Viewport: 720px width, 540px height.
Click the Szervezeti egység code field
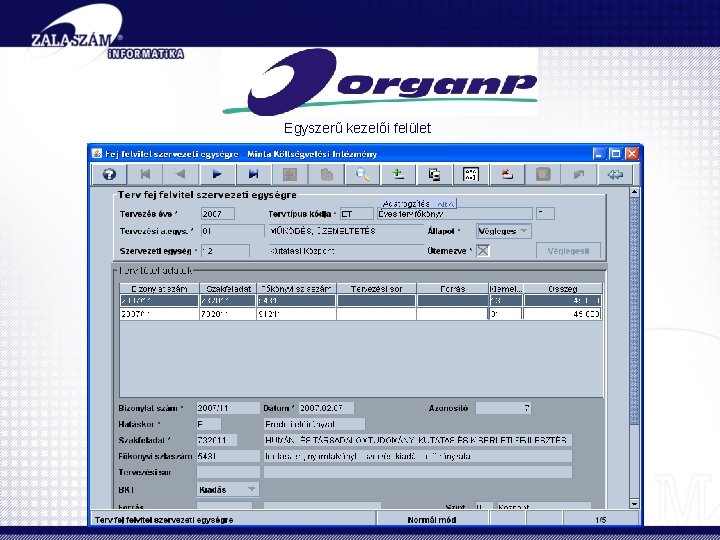pyautogui.click(x=225, y=251)
